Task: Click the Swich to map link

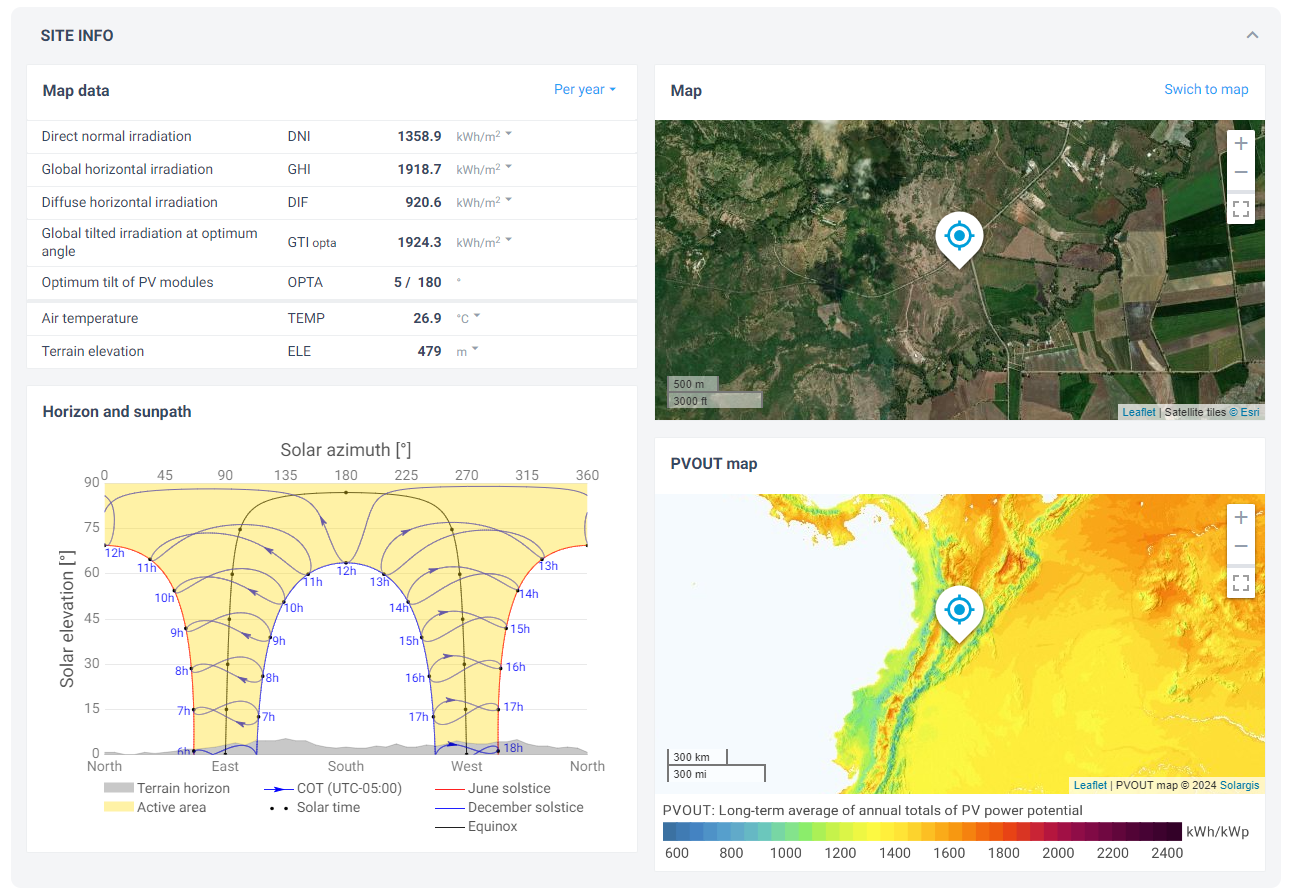Action: (1205, 90)
